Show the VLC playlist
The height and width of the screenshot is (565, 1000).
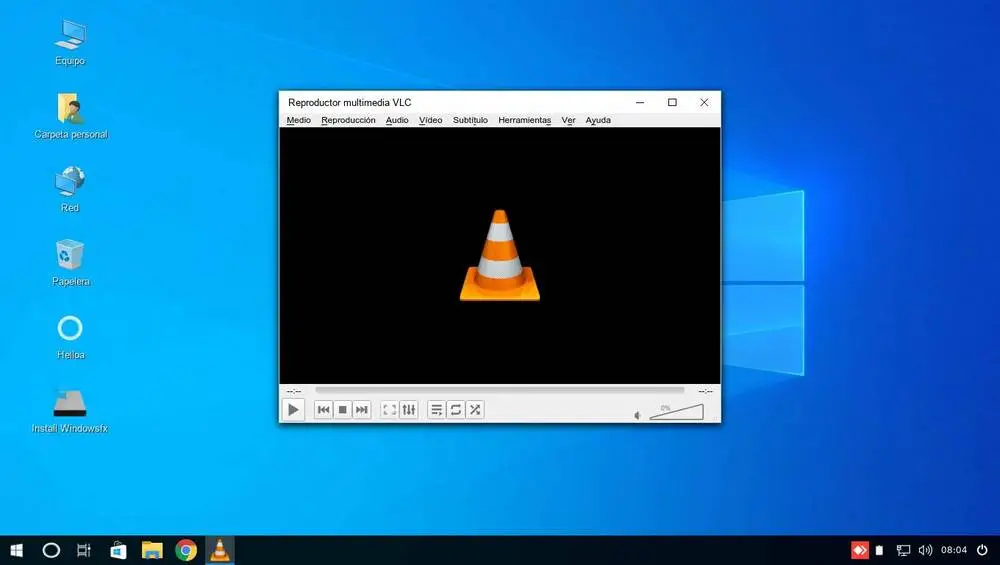click(436, 409)
